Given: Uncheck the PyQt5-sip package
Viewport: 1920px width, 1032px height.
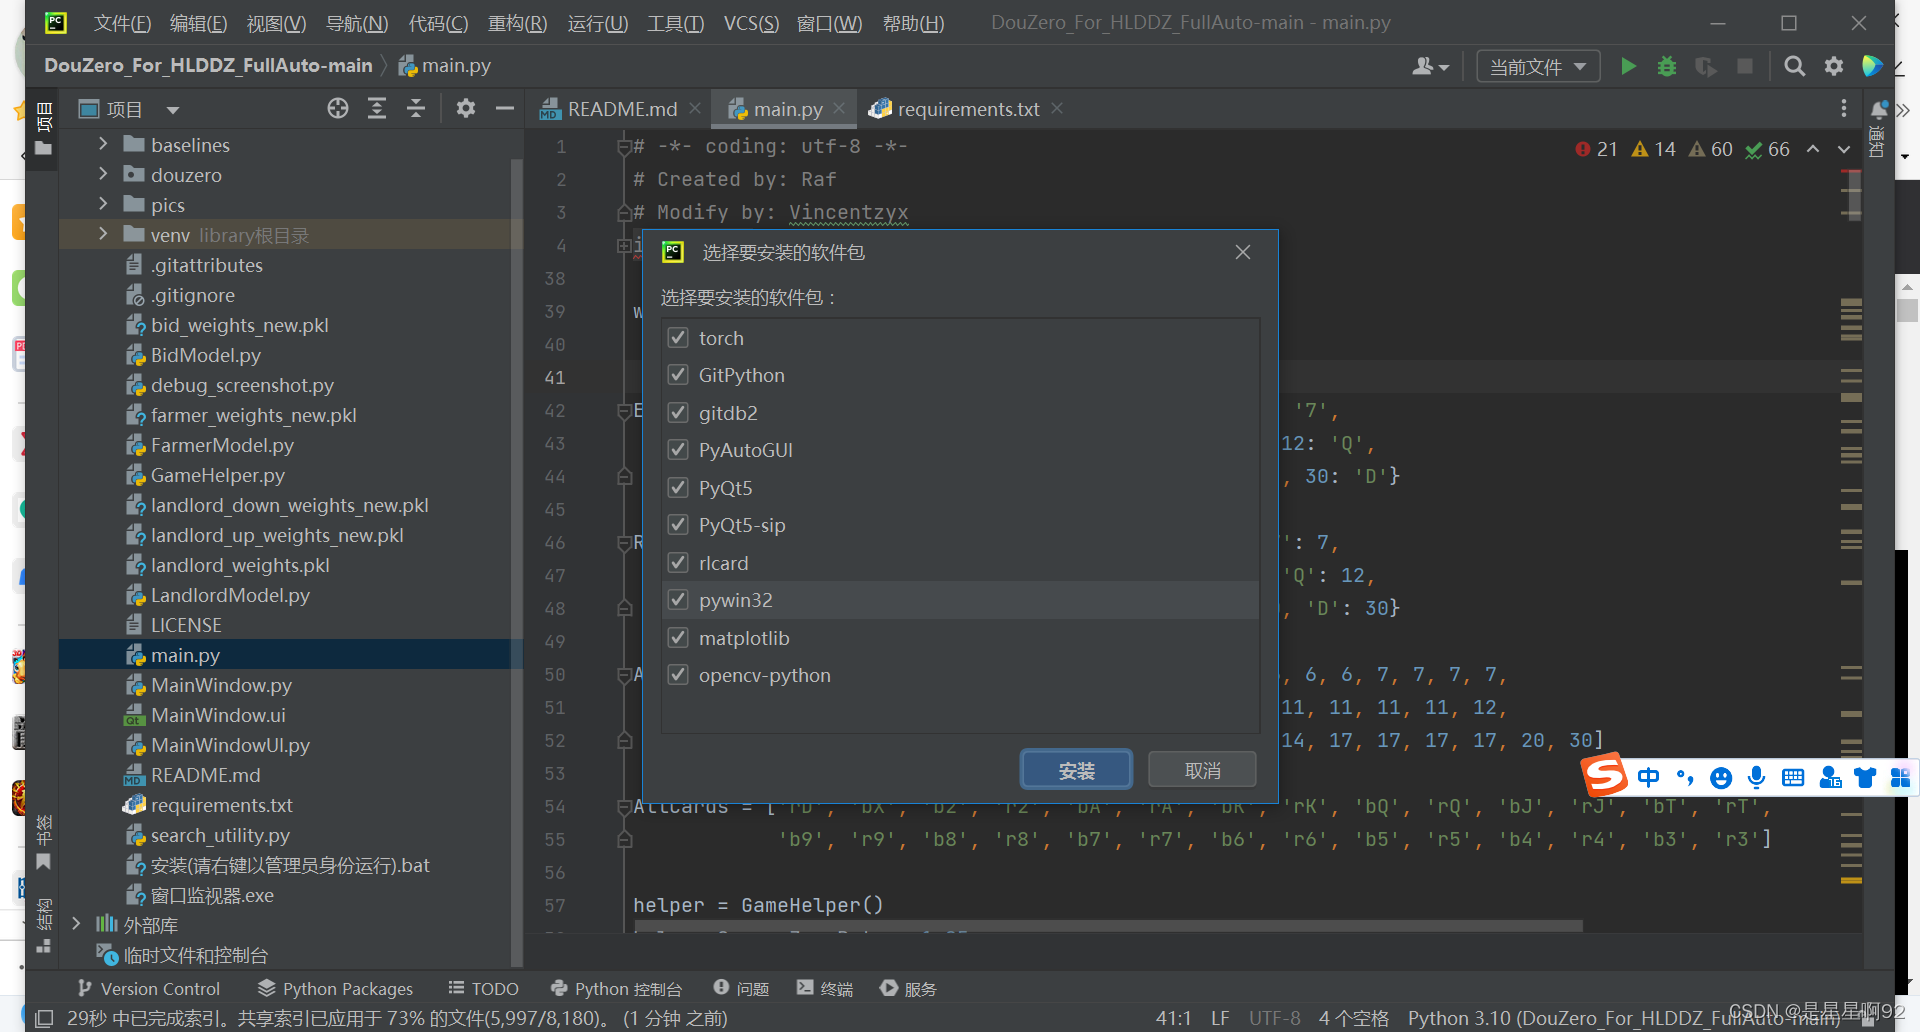Looking at the screenshot, I should (678, 524).
